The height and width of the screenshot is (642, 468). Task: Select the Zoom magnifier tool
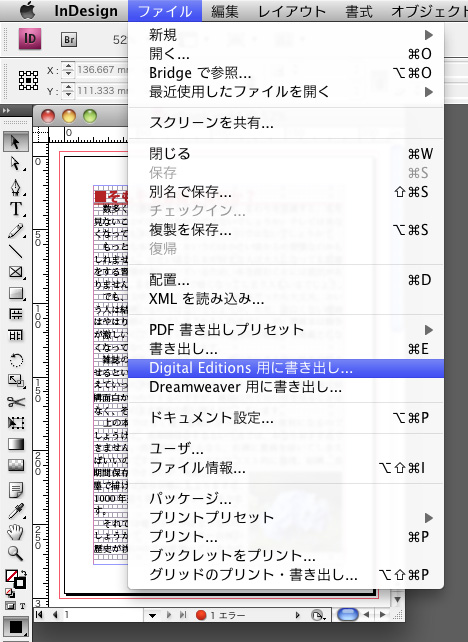(16, 554)
